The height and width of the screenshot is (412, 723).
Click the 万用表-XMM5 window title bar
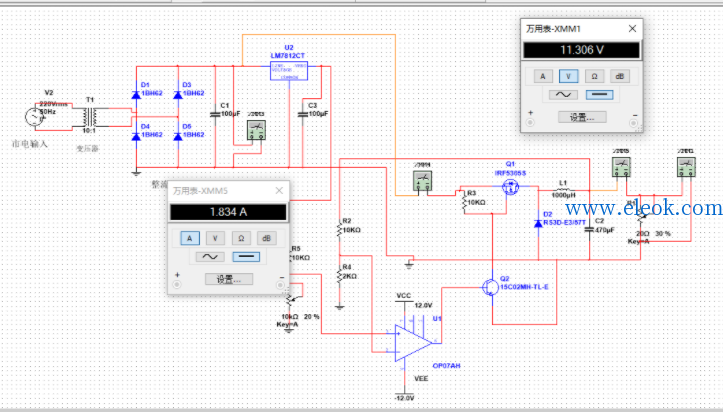tap(228, 190)
